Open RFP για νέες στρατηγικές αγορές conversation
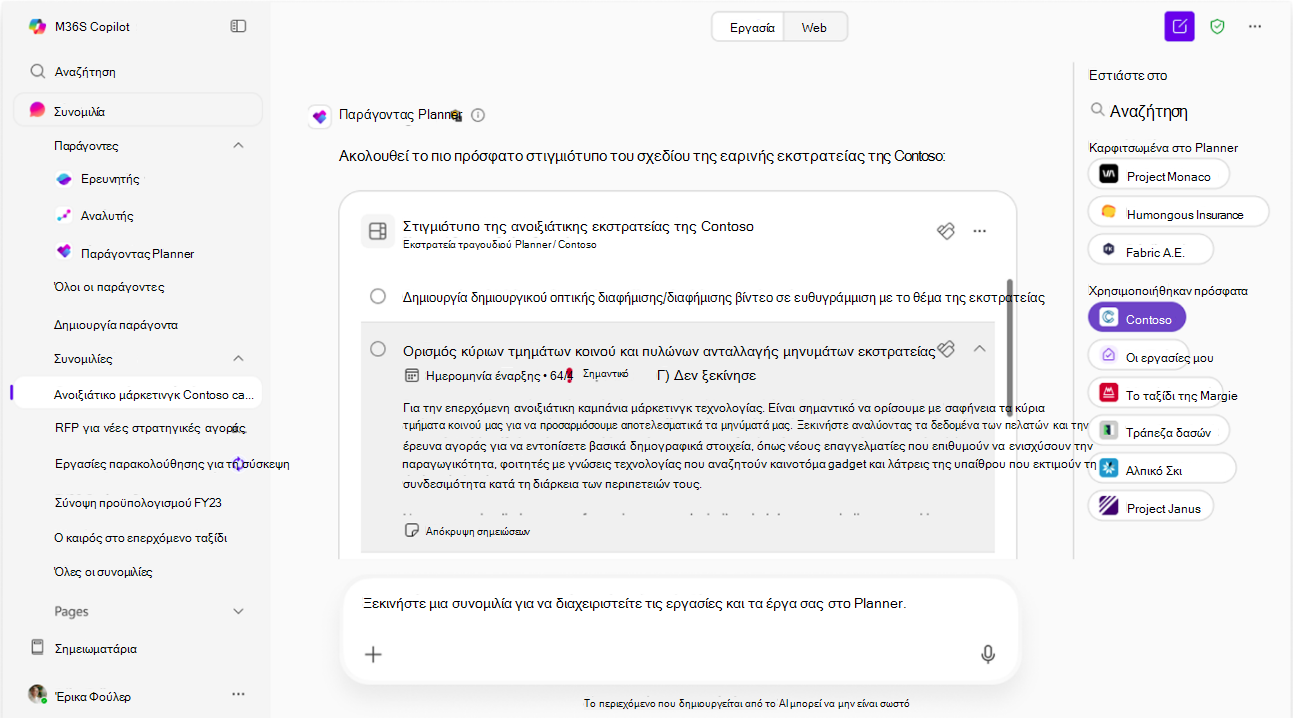Screen dimensions: 1293x718 150,428
